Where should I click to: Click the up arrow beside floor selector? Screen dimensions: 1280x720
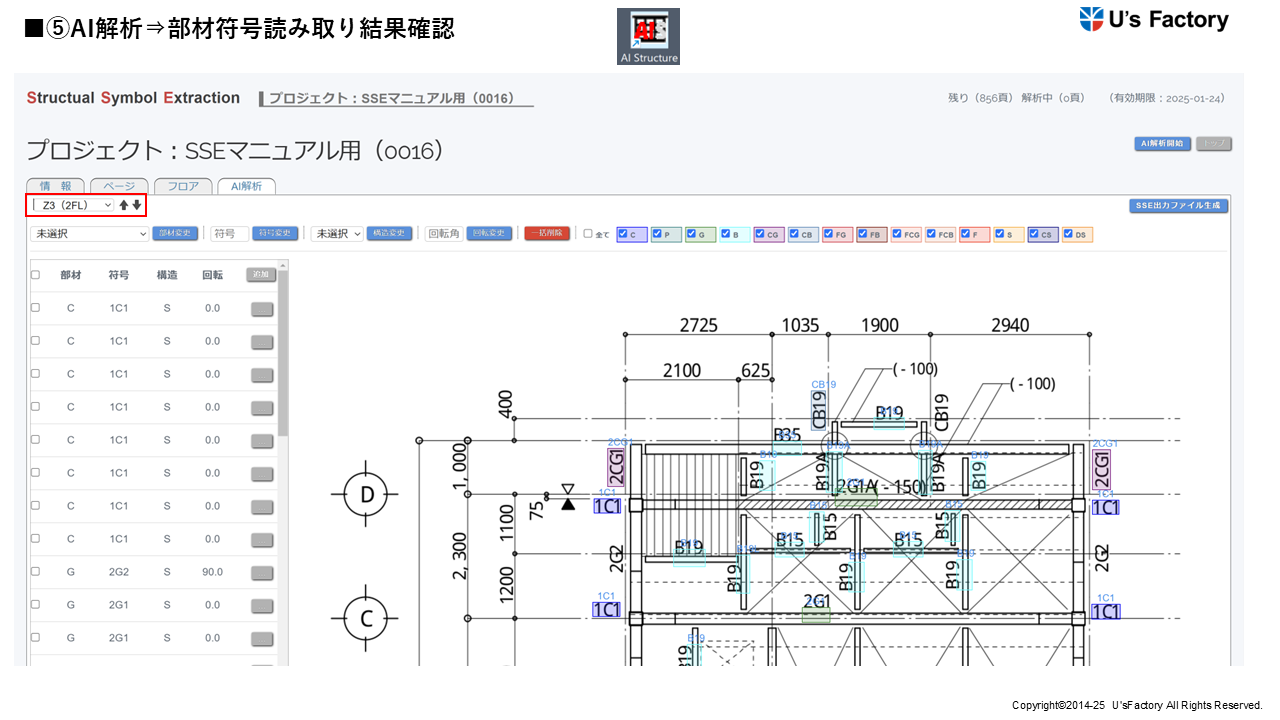click(x=124, y=205)
